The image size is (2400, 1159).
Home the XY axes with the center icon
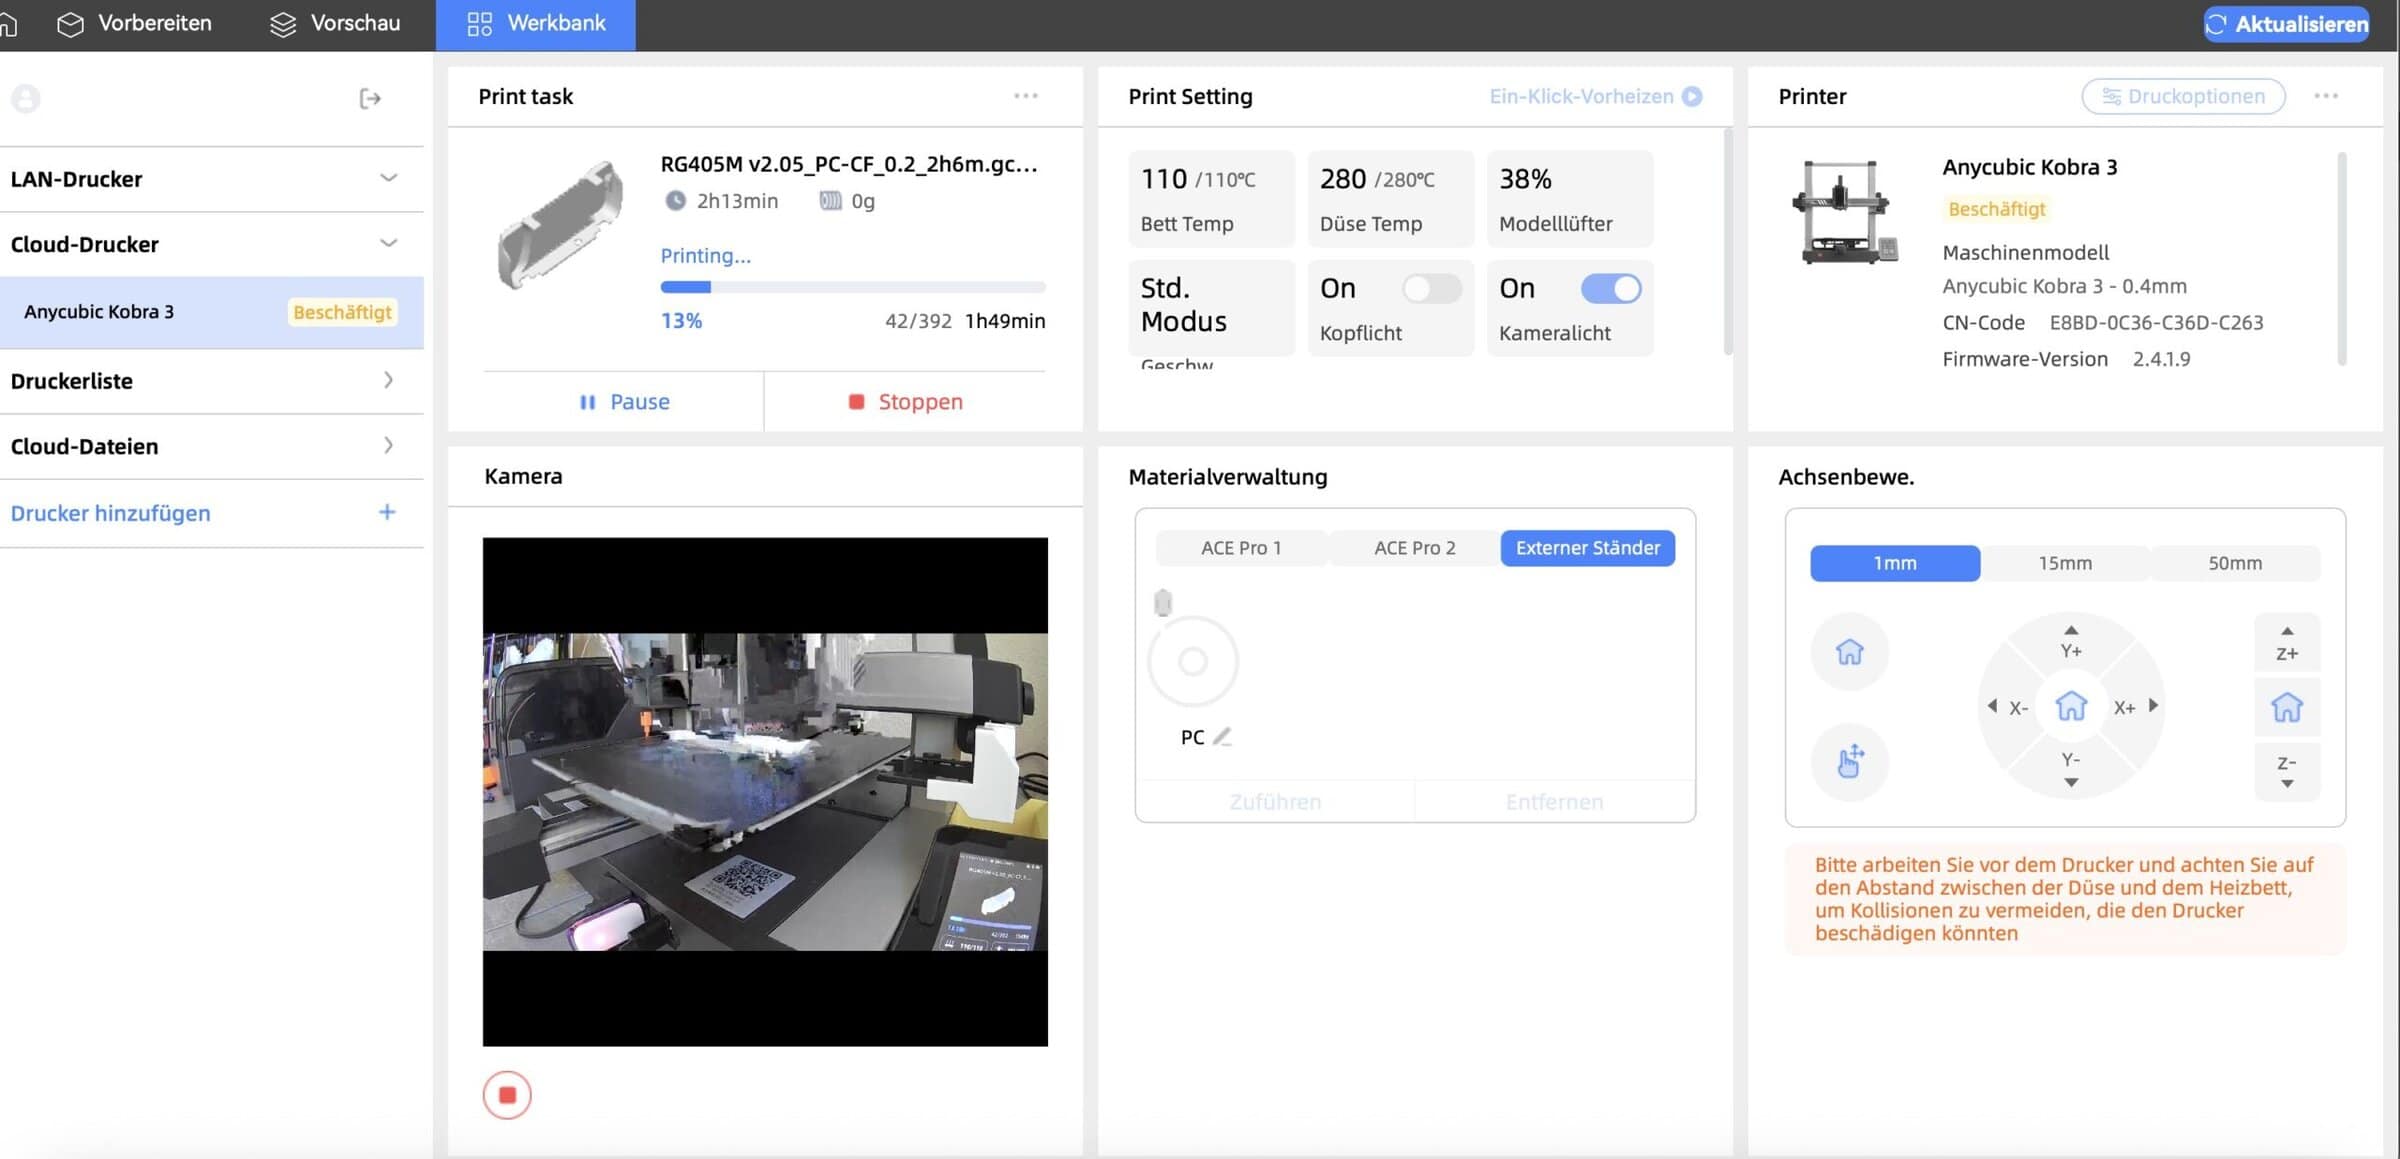(x=2070, y=706)
